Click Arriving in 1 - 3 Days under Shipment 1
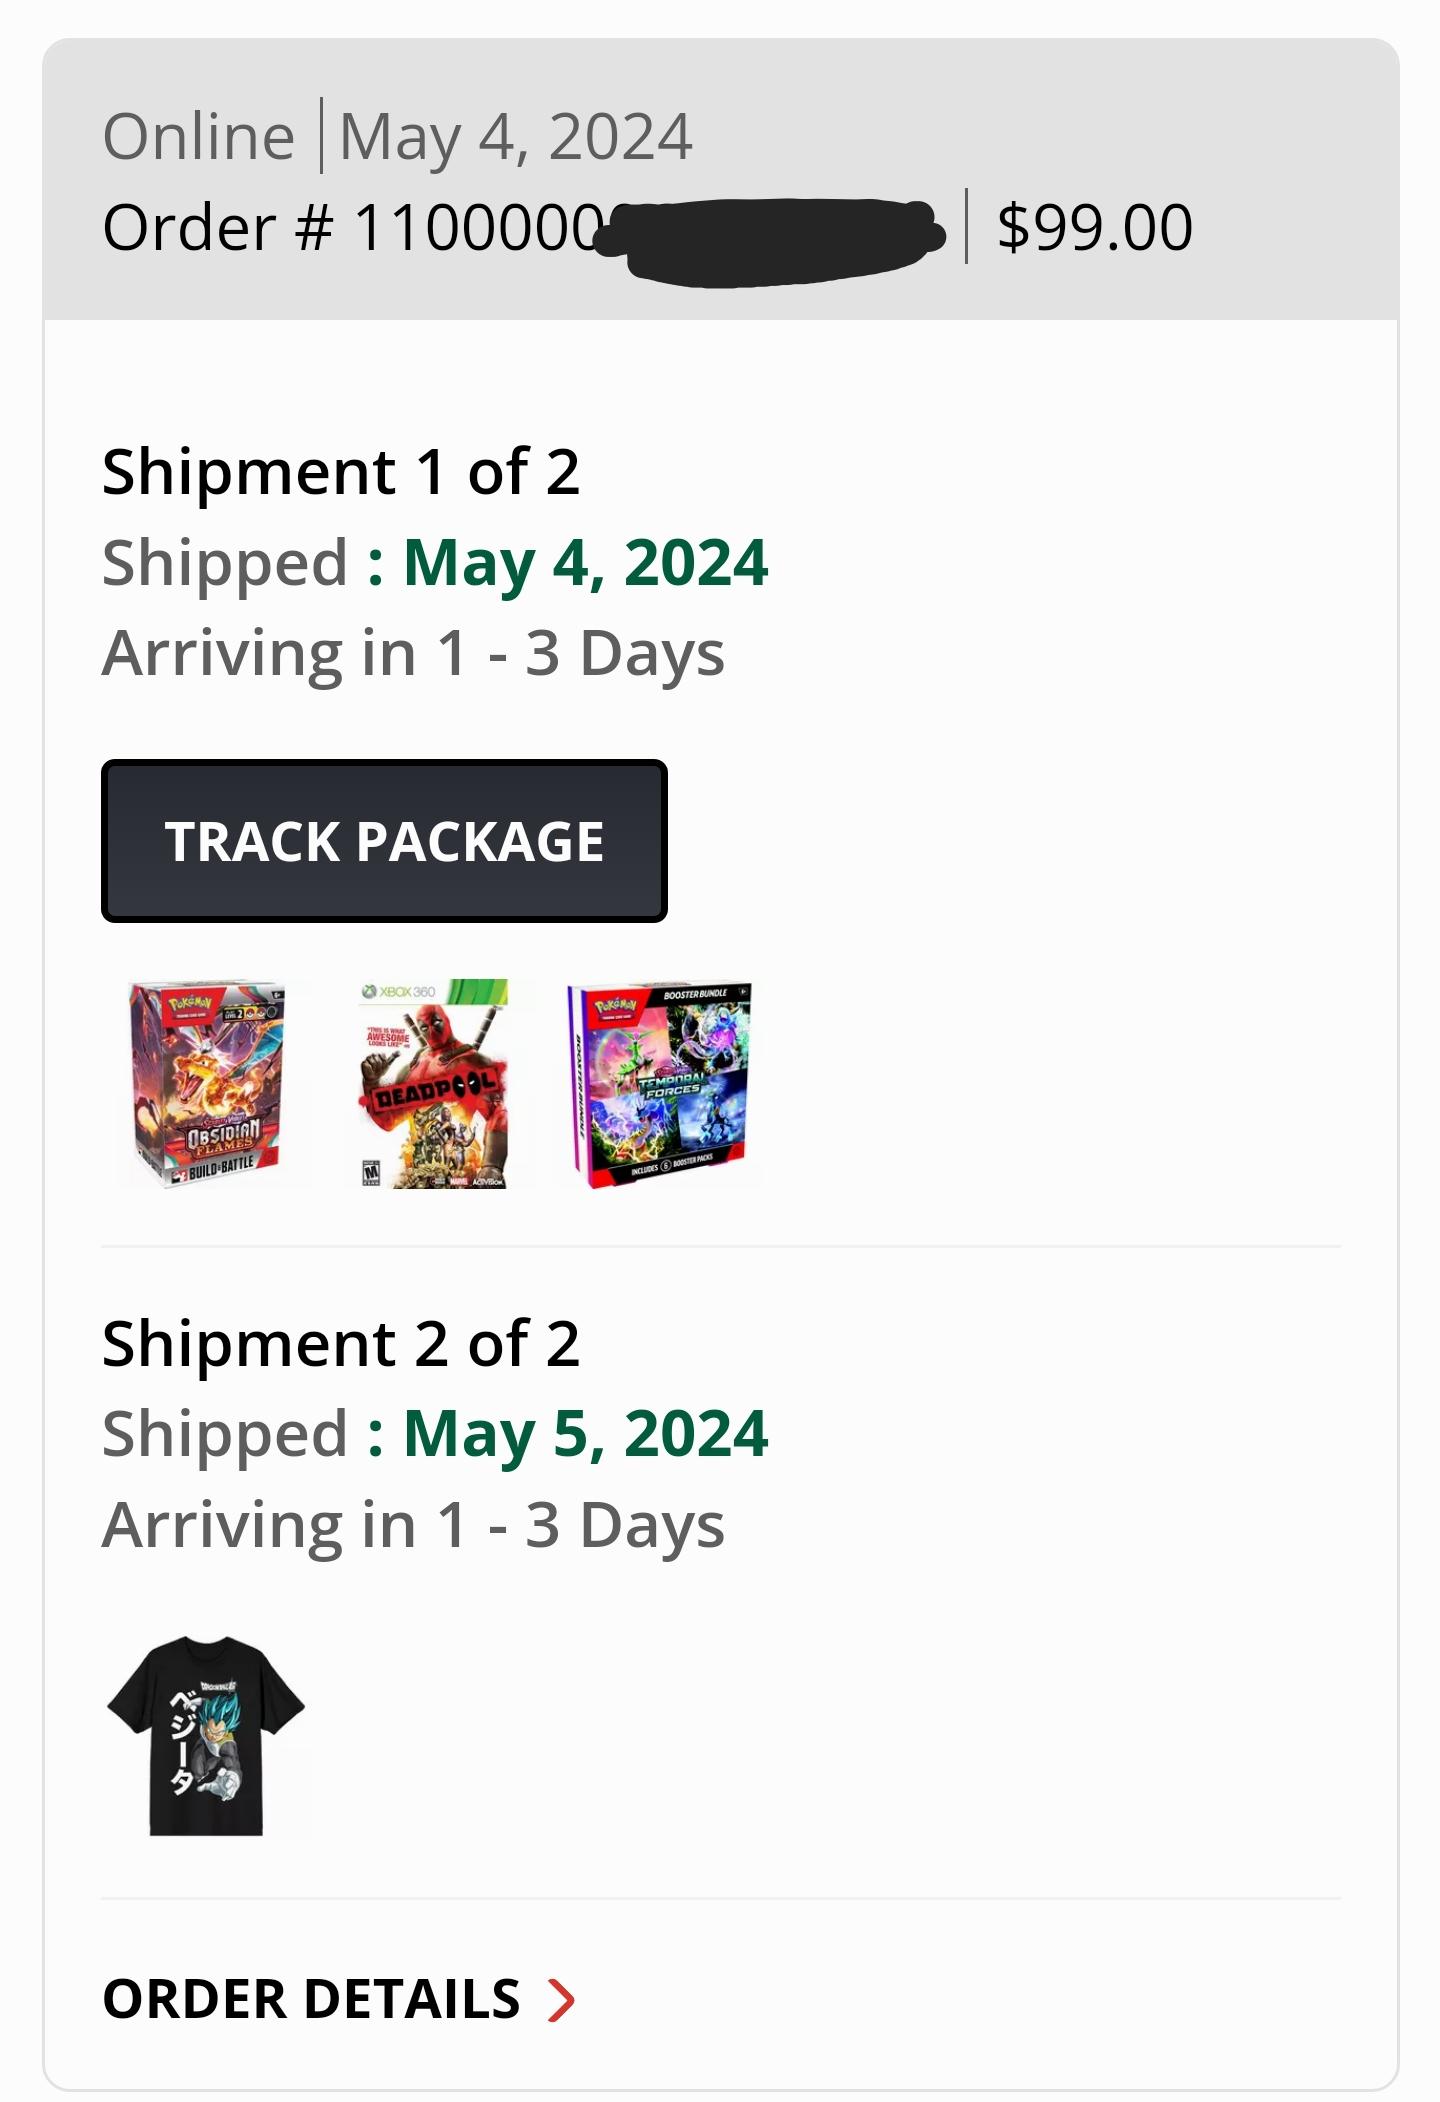This screenshot has width=1440, height=2102. [x=413, y=654]
